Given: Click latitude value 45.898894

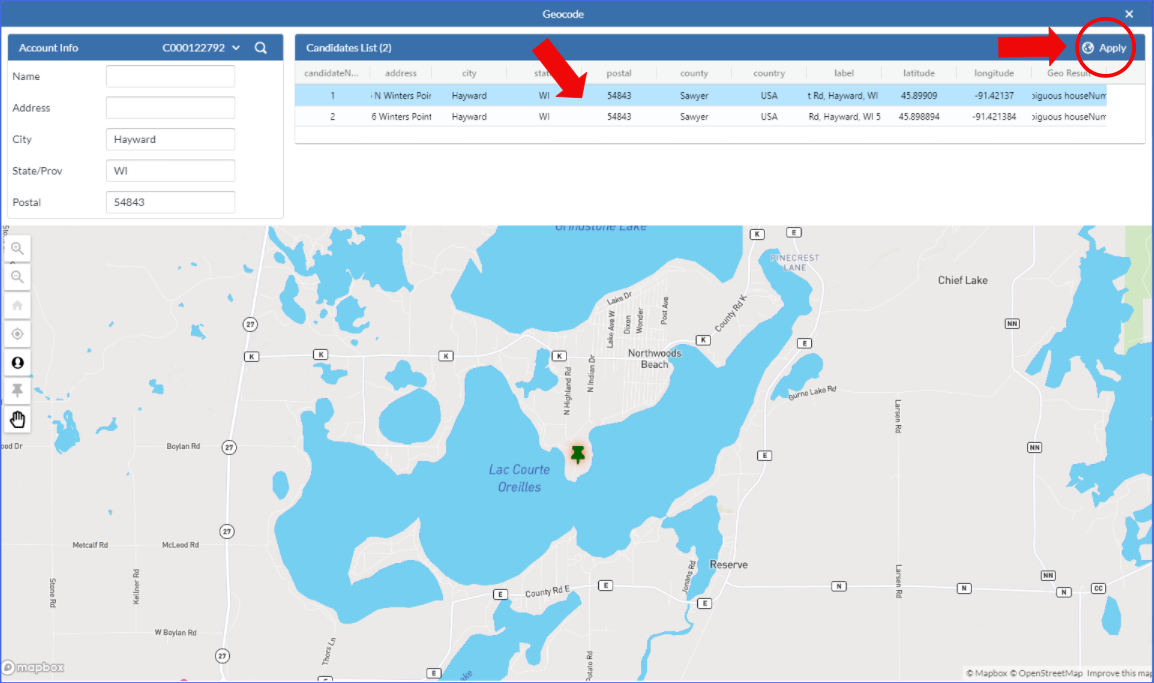Looking at the screenshot, I should click(x=918, y=116).
